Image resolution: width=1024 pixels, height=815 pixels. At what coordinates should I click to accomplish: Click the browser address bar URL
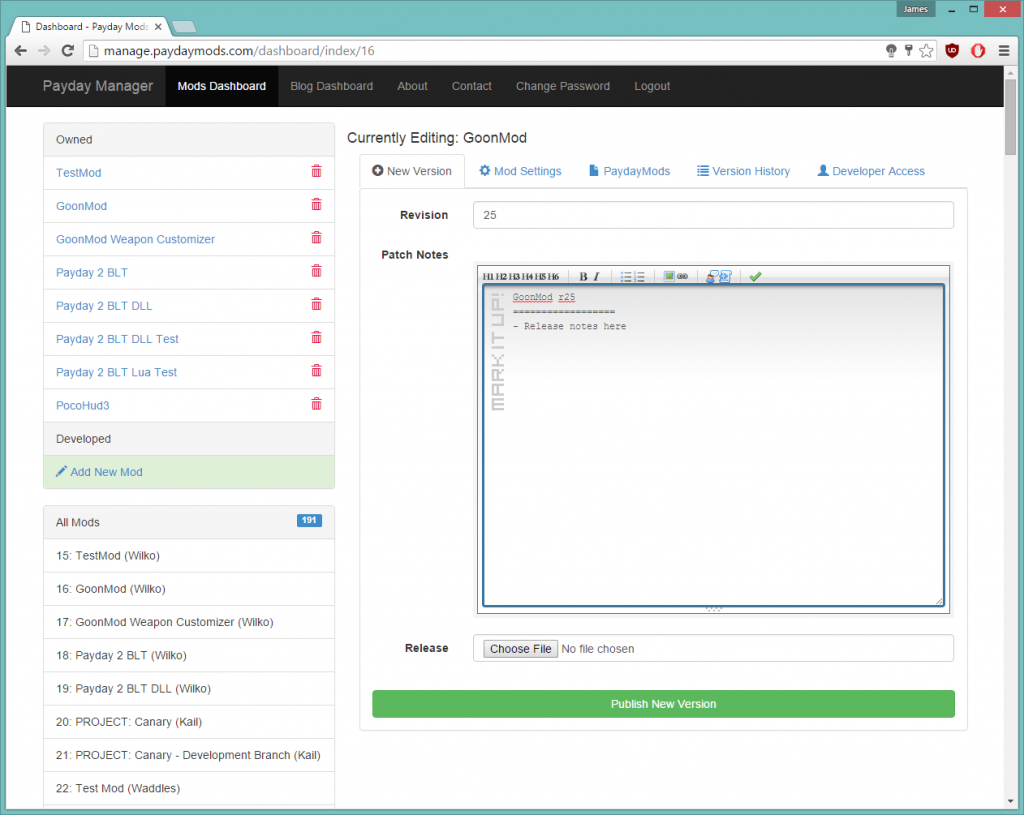(x=239, y=51)
